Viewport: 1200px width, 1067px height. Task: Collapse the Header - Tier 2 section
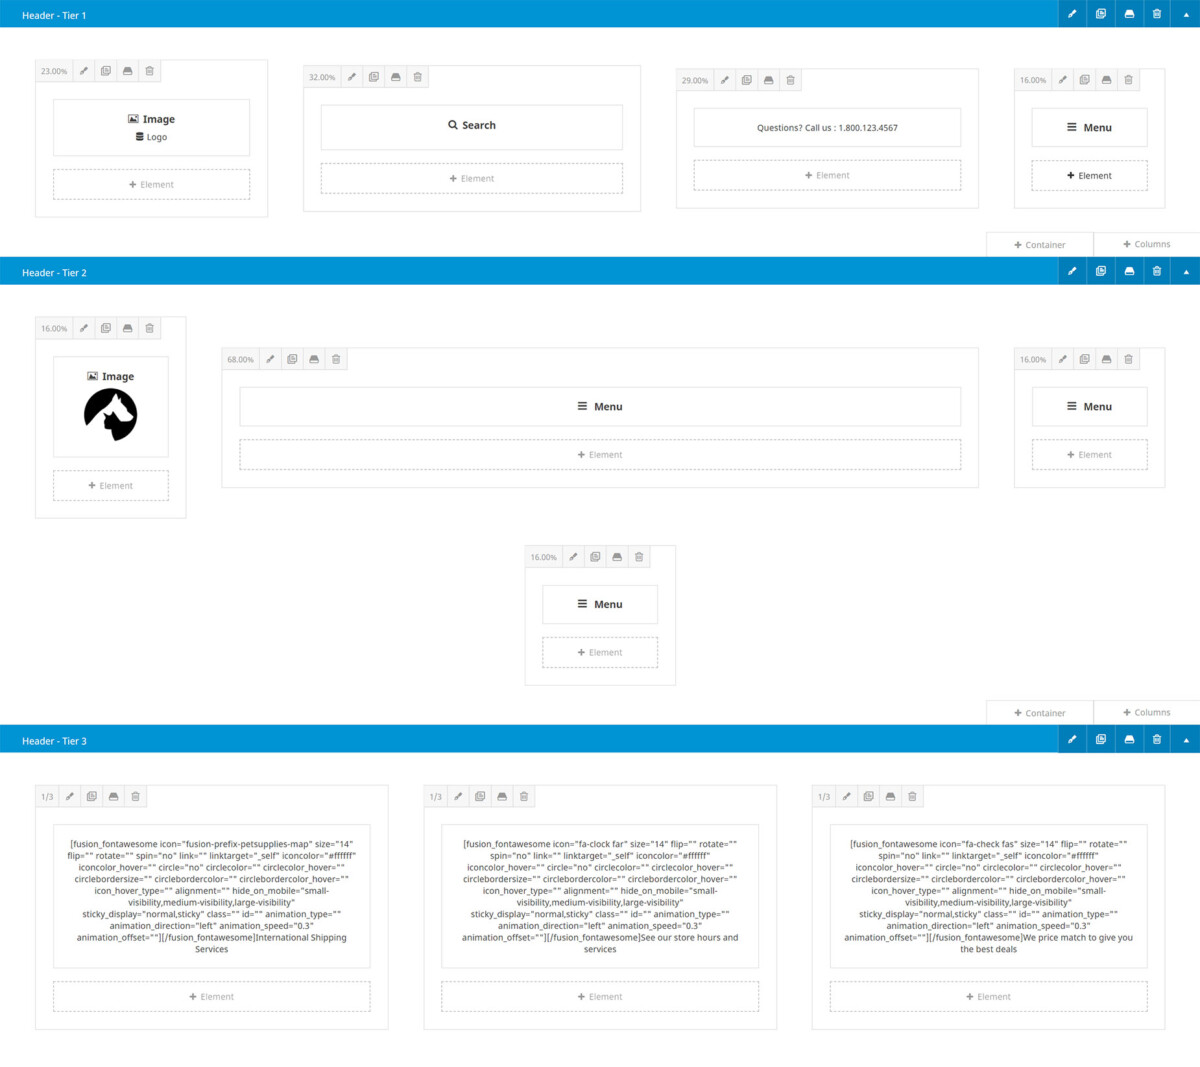click(x=1184, y=271)
